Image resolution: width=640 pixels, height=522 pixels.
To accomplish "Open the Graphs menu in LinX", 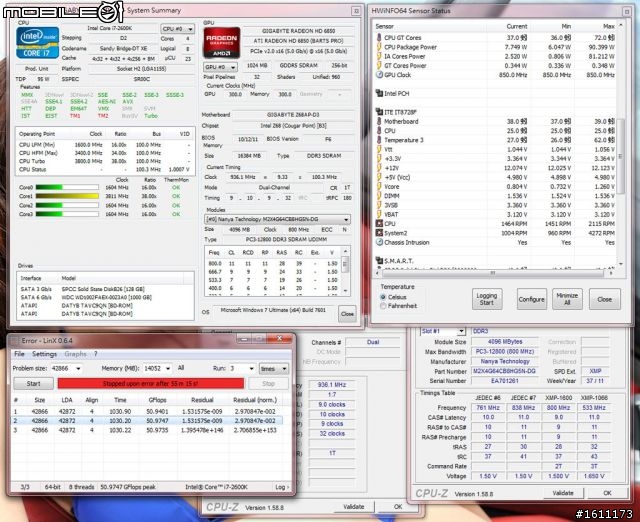I will [x=76, y=354].
